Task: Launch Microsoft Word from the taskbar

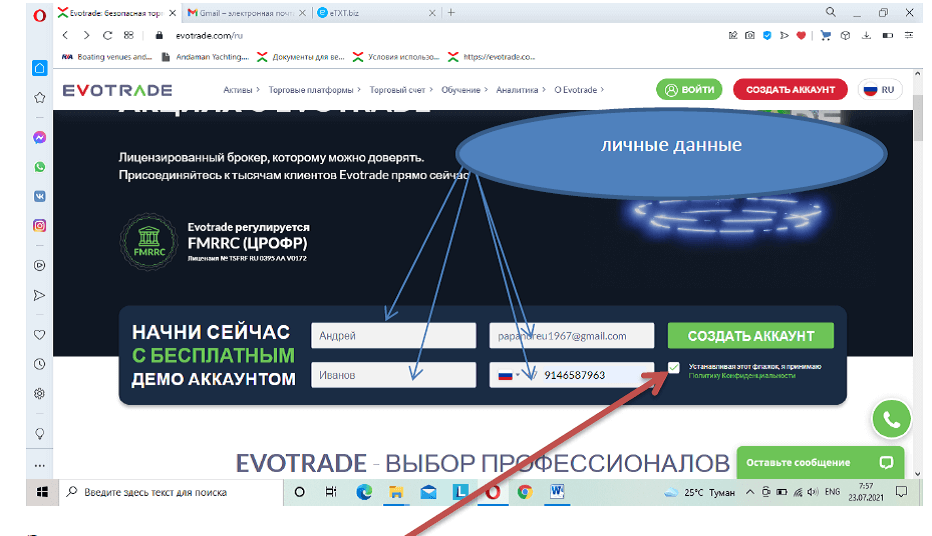Action: coord(557,492)
